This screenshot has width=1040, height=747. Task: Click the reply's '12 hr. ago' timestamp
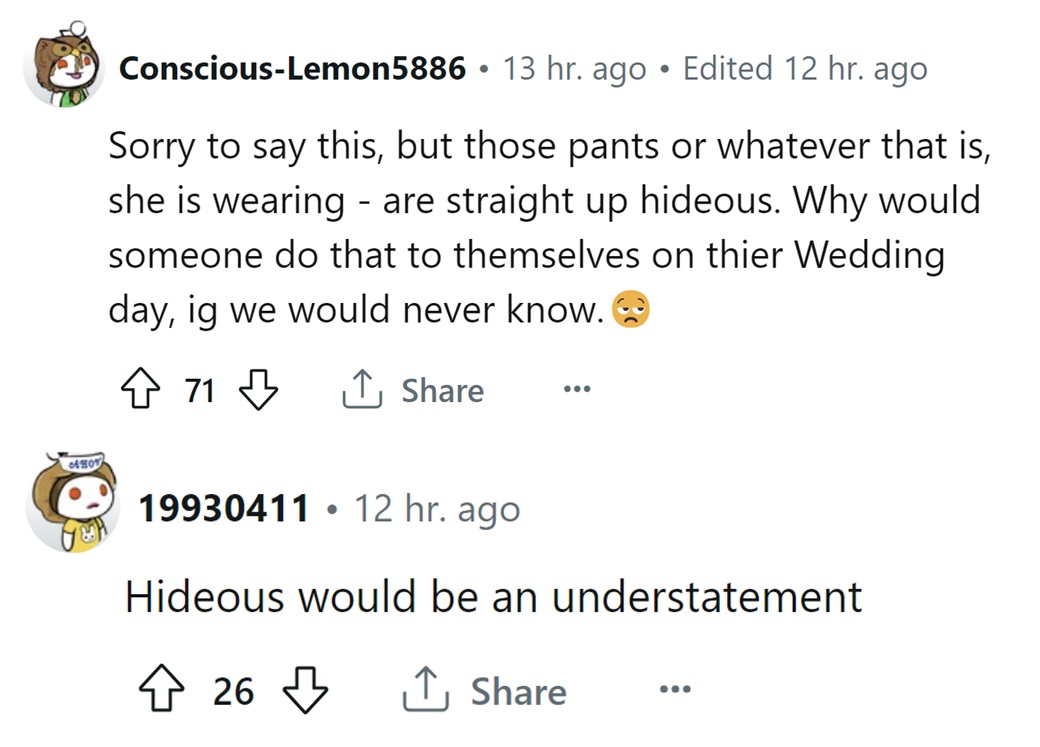pos(437,509)
